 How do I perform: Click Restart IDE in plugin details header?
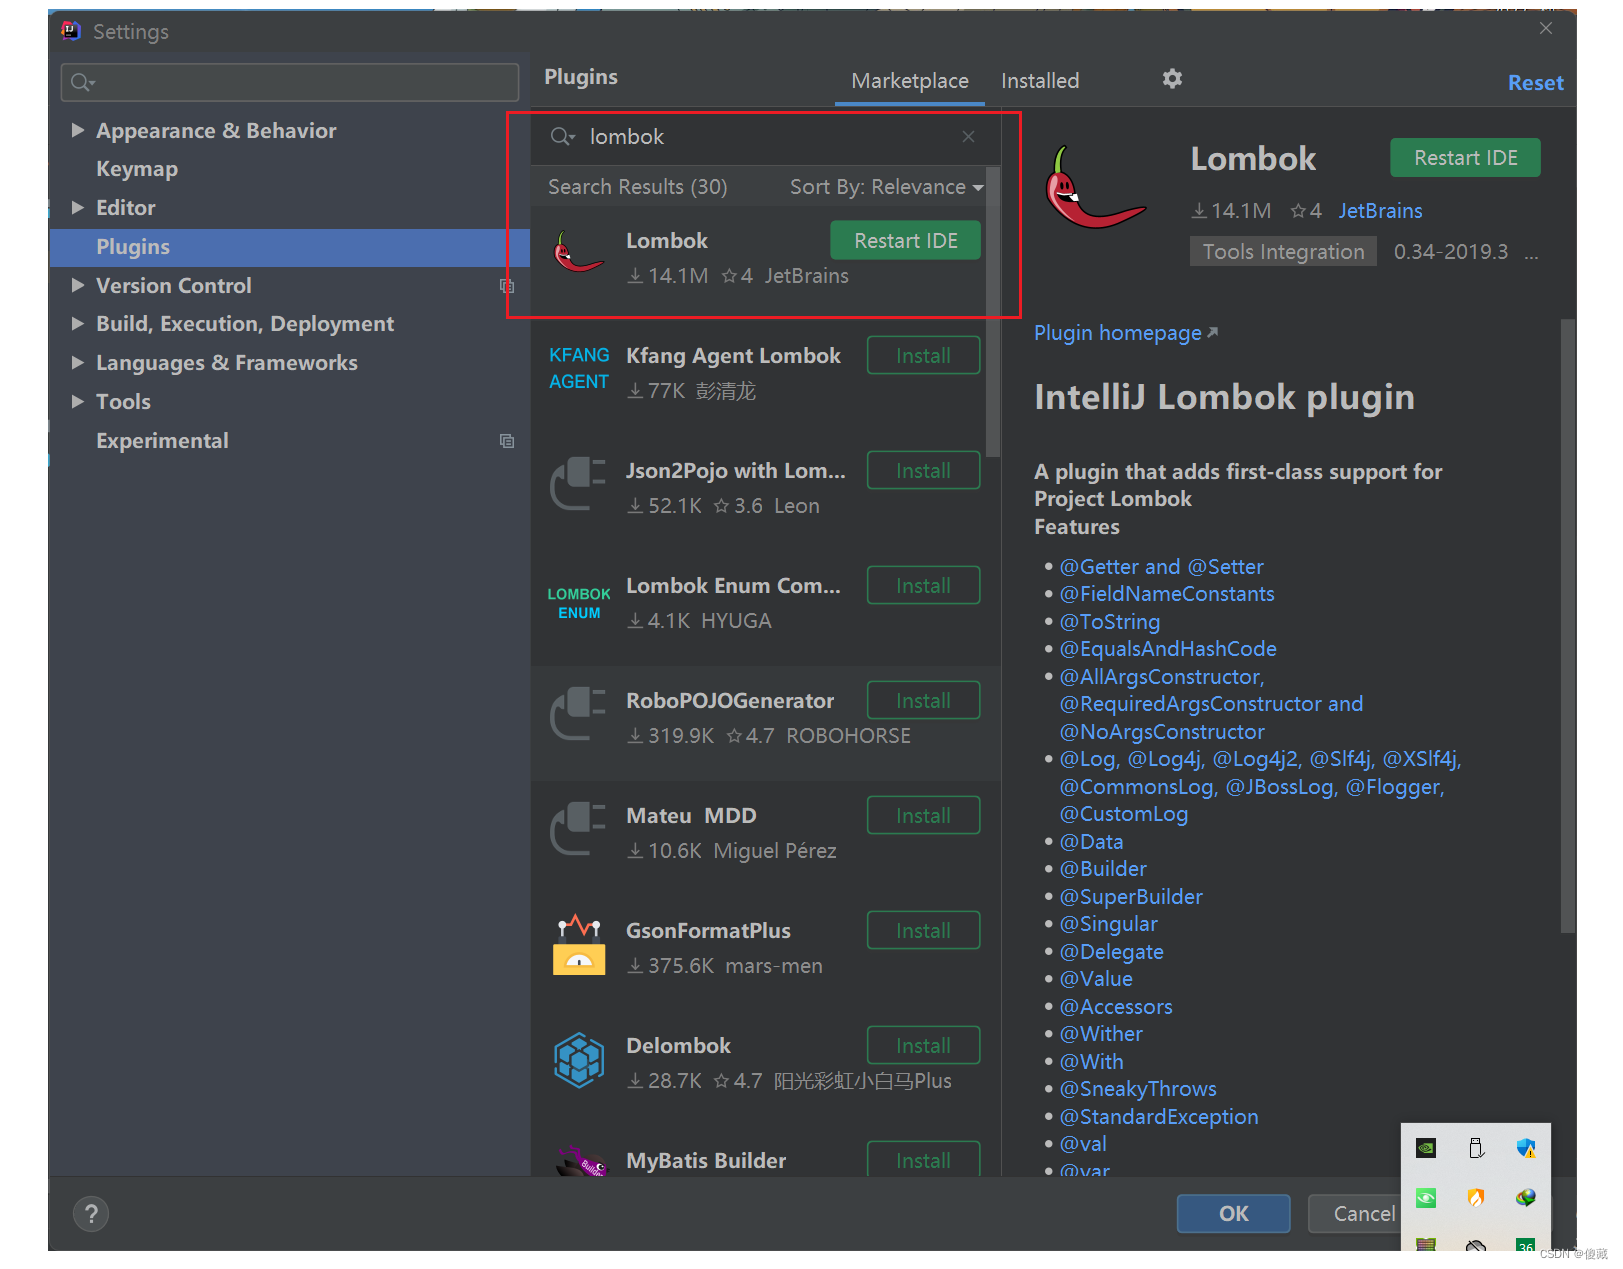point(1465,157)
